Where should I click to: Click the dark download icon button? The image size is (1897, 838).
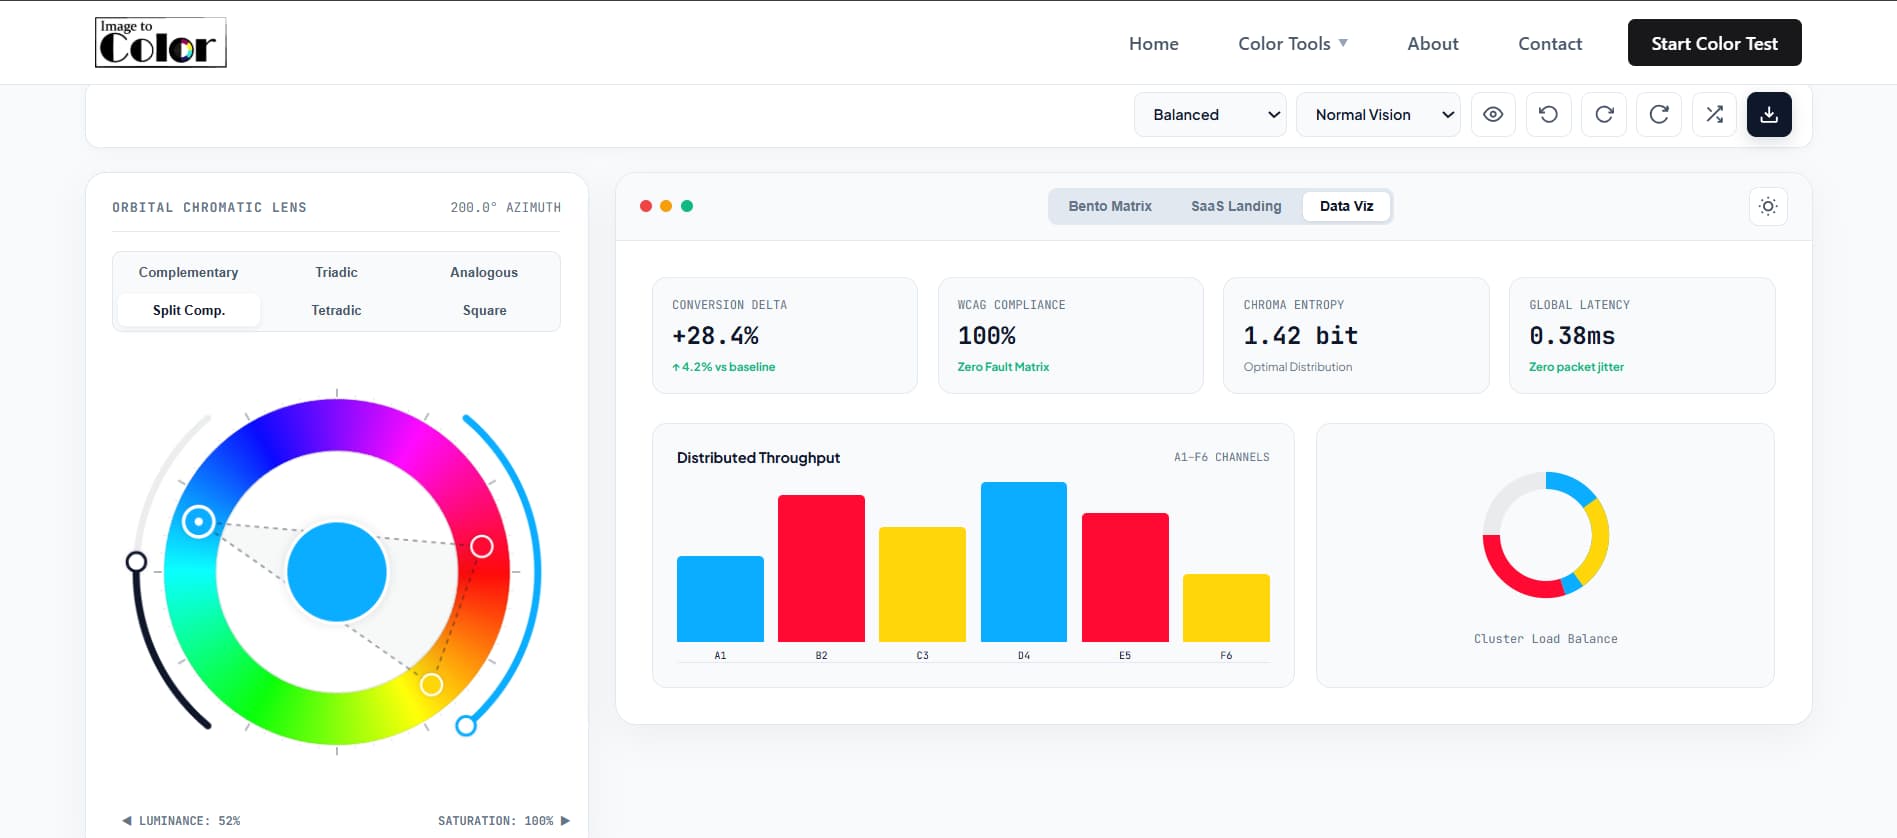[1769, 115]
